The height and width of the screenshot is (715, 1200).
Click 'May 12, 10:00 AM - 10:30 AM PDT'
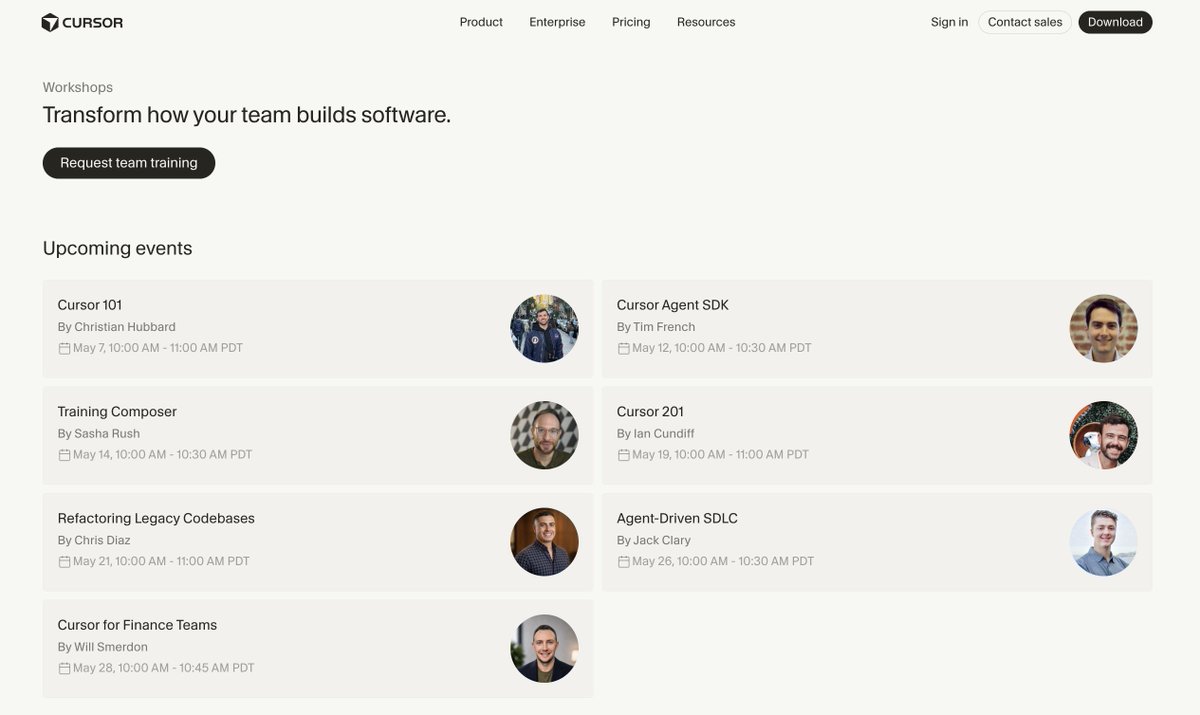coord(722,348)
